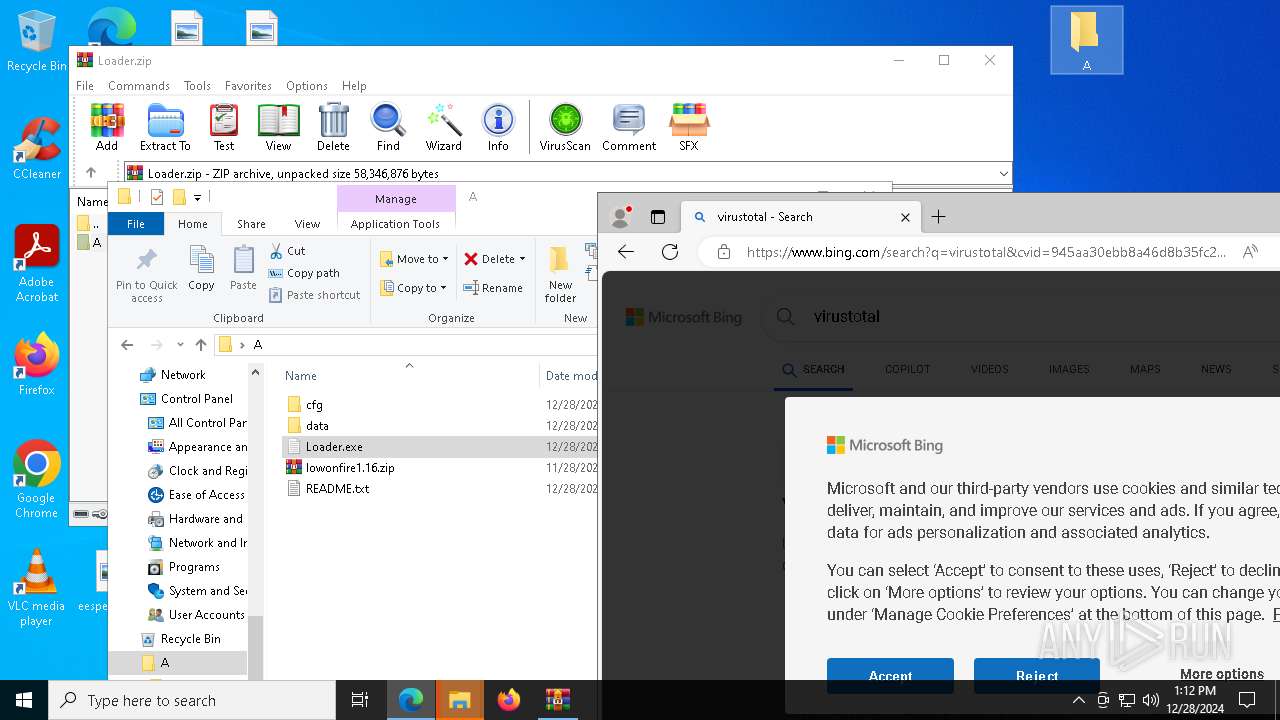1280x720 pixels.
Task: Open the Move to dropdown
Action: click(414, 259)
